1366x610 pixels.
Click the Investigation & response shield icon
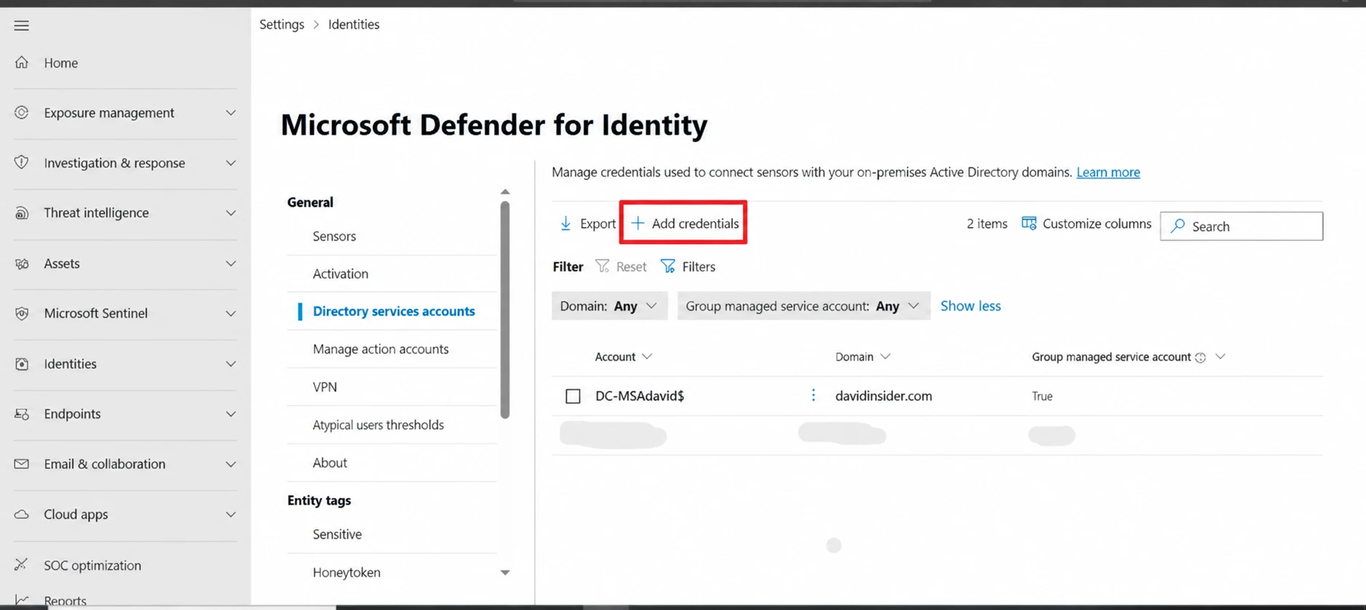(x=22, y=163)
